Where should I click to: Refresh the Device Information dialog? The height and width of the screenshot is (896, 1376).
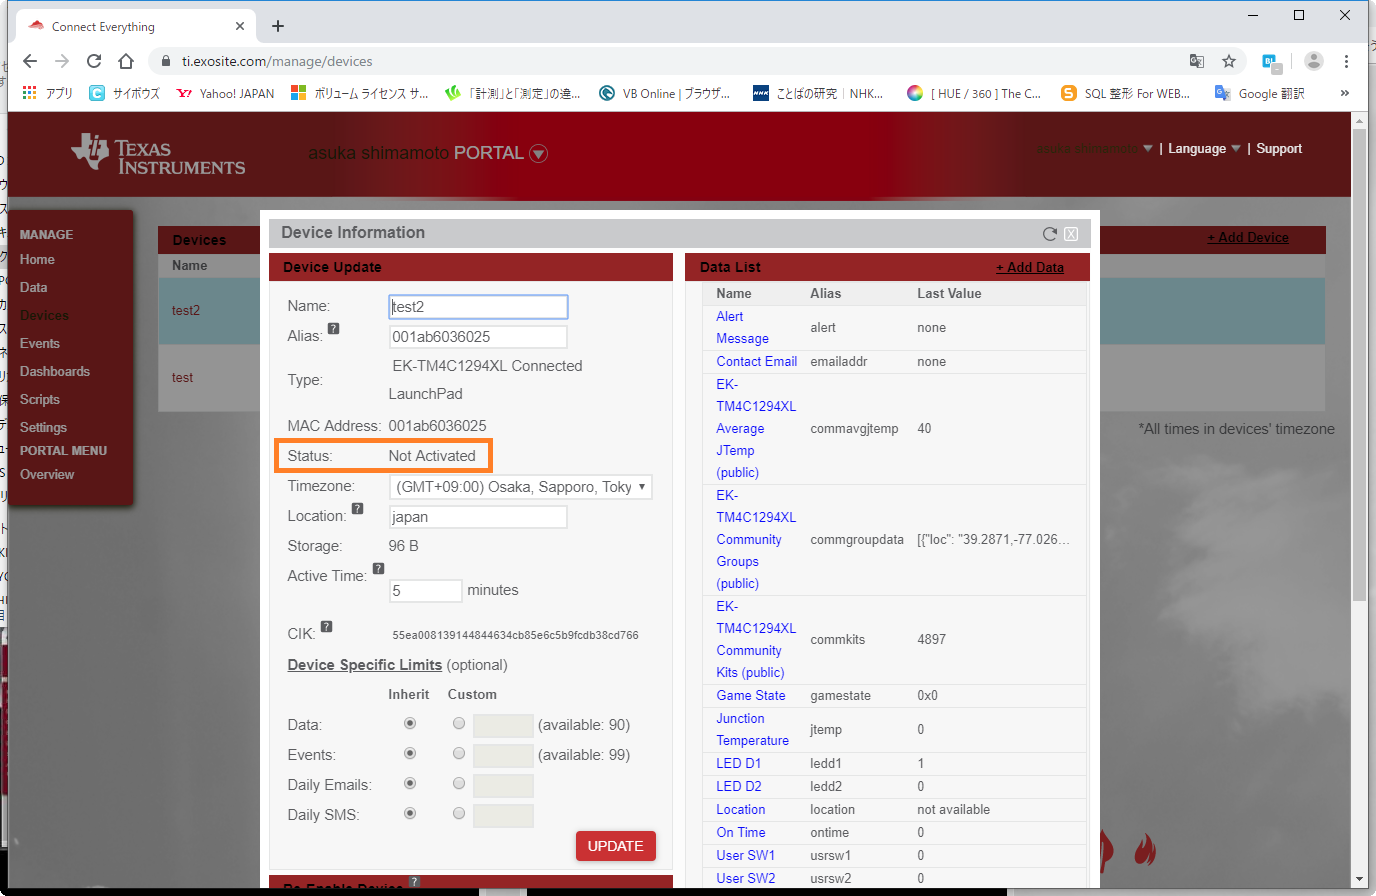pos(1050,234)
